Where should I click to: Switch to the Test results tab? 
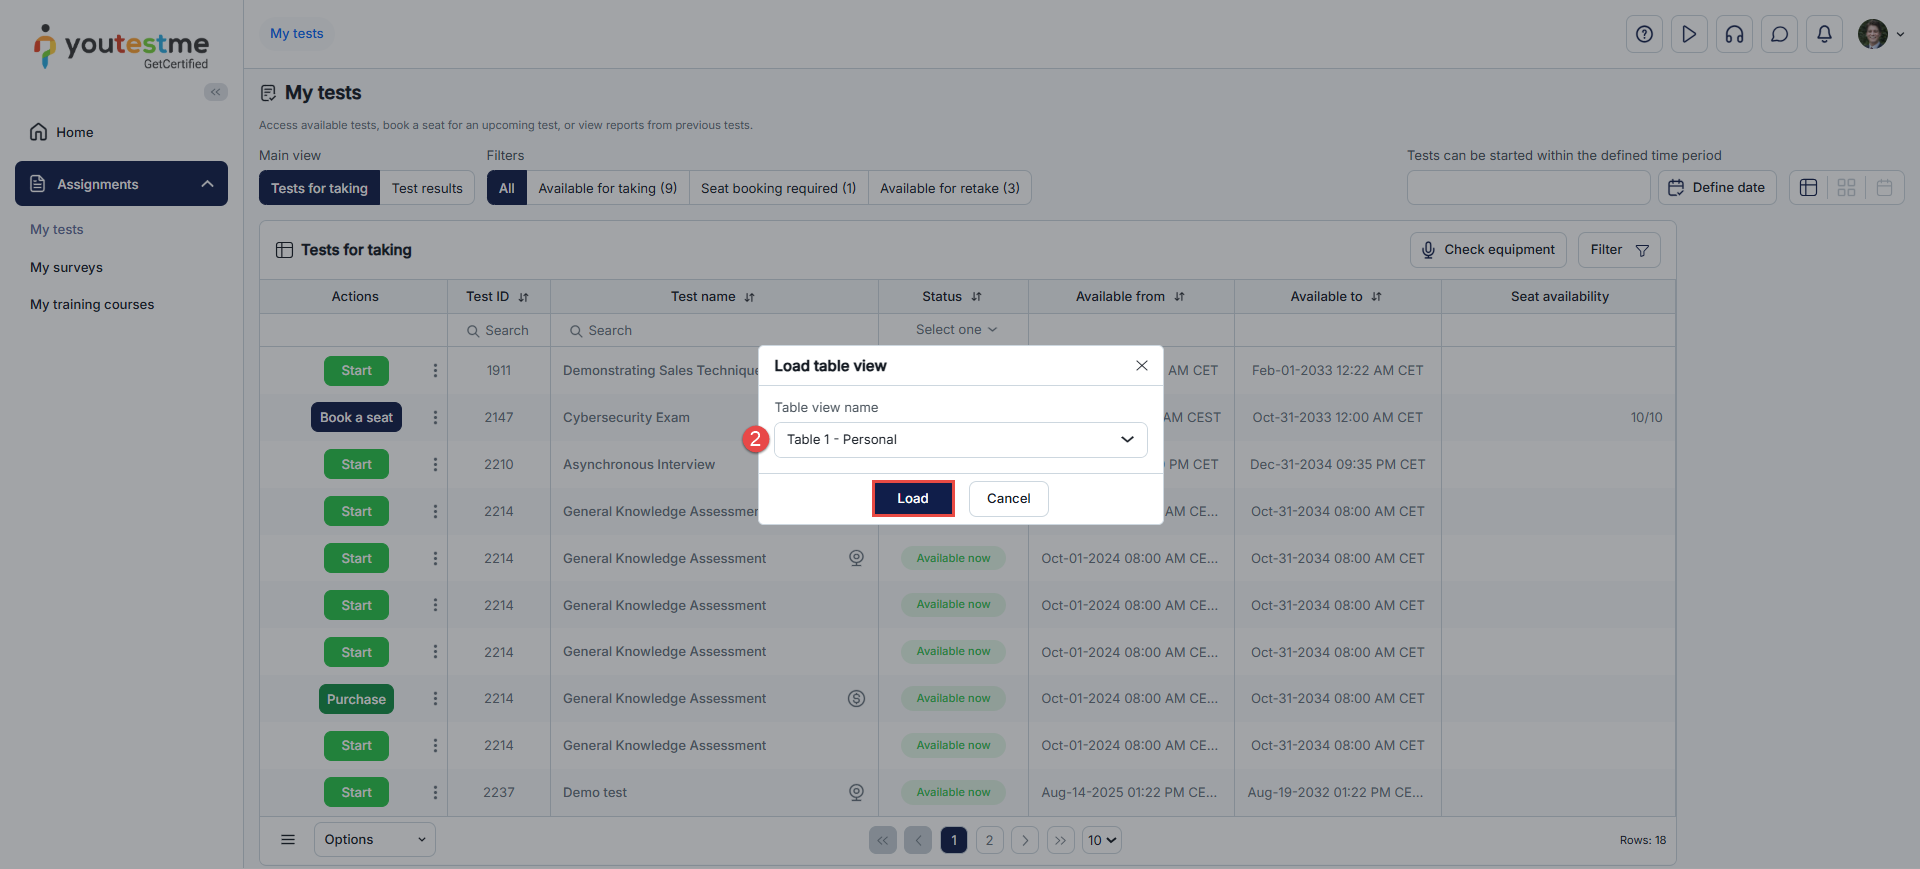pyautogui.click(x=427, y=188)
